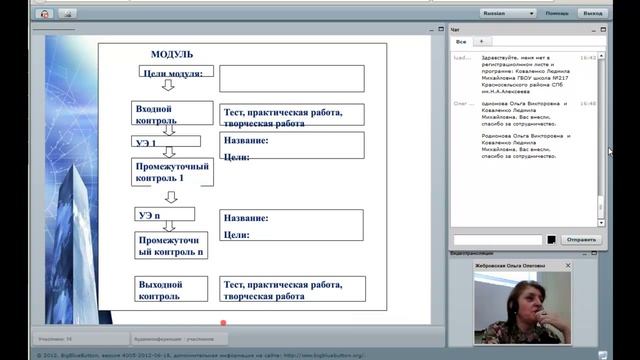The image size is (640, 360).
Task: Click the Помощь help link
Action: 557,13
